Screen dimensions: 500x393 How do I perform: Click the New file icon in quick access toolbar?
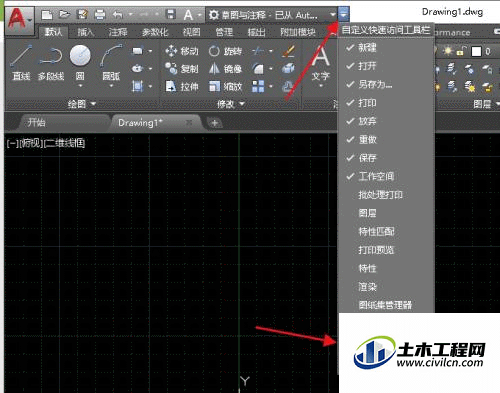[47, 15]
